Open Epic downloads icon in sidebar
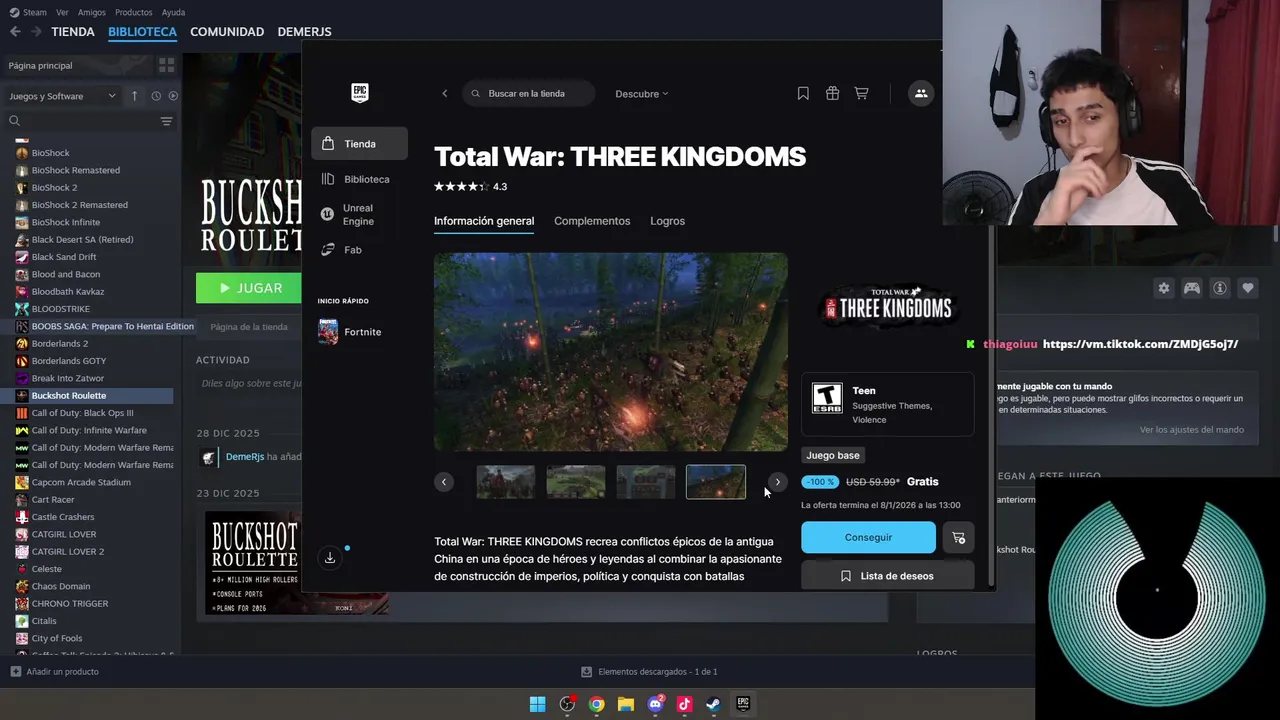 pyautogui.click(x=330, y=557)
